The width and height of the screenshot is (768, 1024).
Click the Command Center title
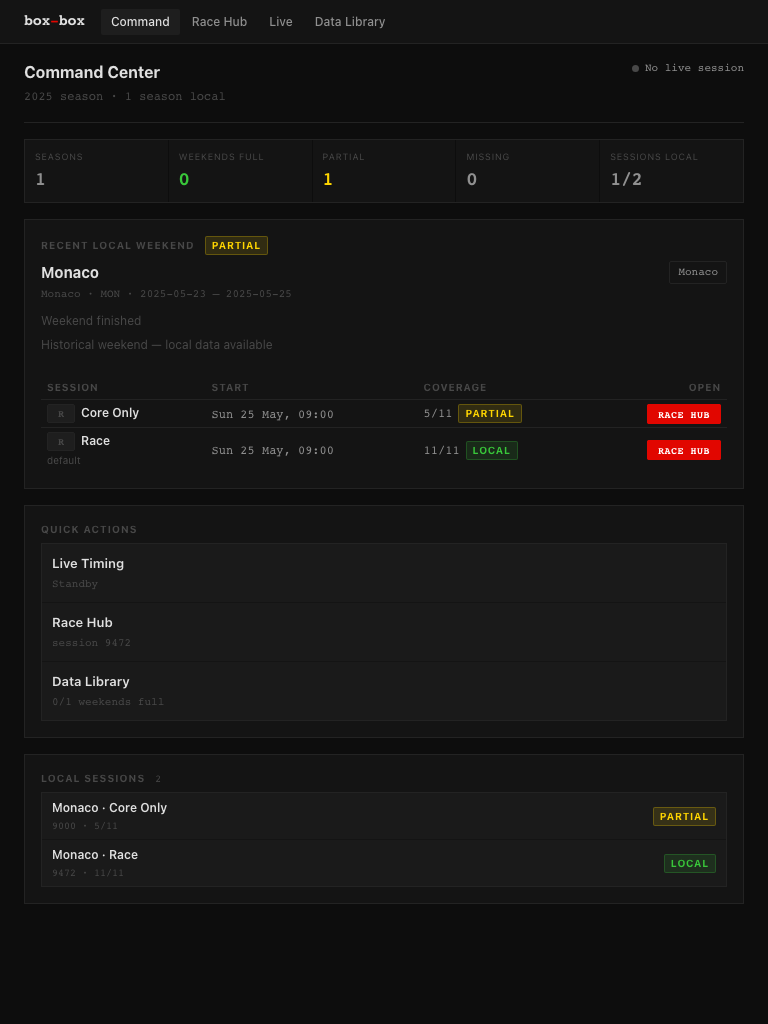(92, 72)
